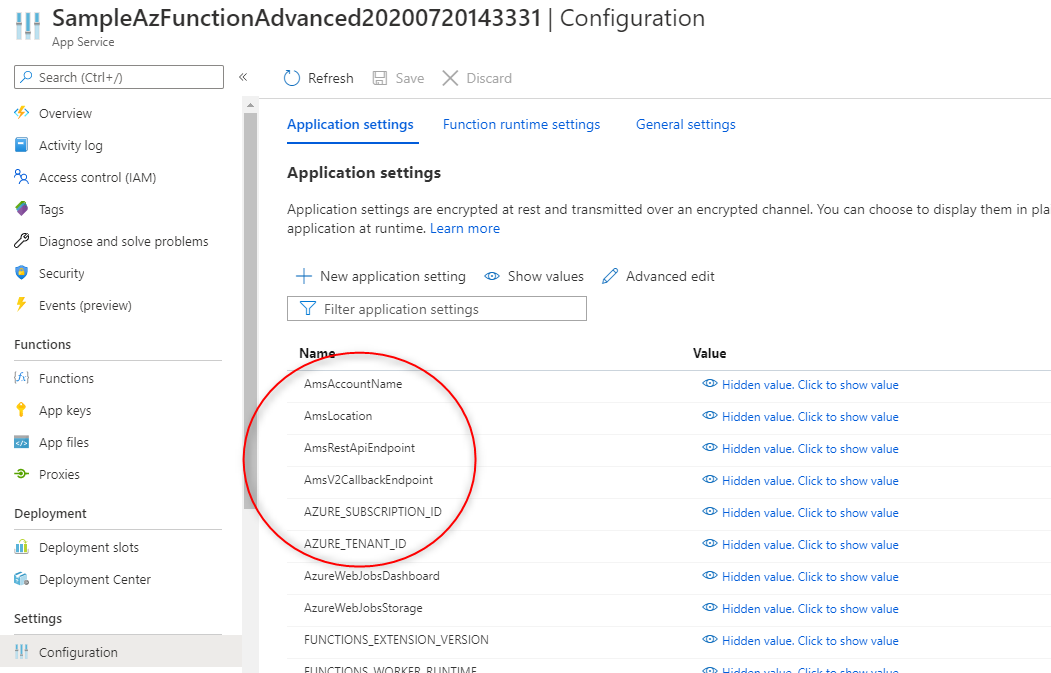Open the AzureWebJobsStorage setting name
The image size is (1051, 673).
click(363, 608)
